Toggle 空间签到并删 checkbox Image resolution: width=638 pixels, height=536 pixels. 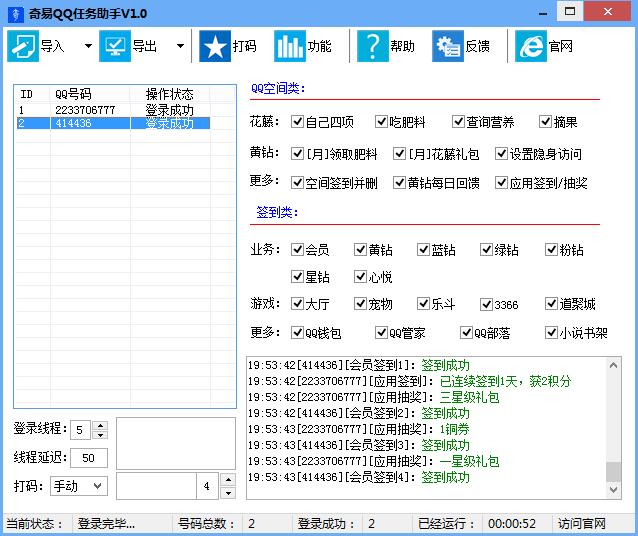click(x=297, y=183)
